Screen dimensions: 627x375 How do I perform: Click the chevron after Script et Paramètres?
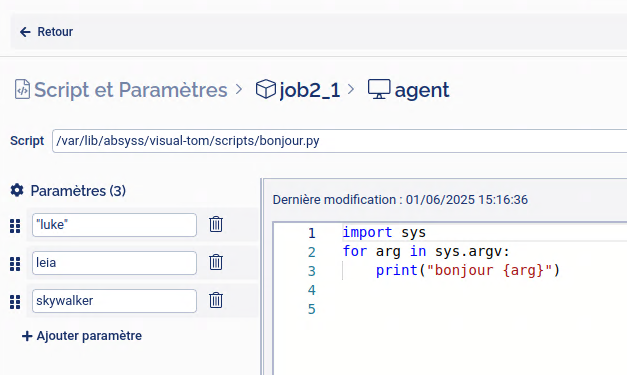tap(239, 89)
